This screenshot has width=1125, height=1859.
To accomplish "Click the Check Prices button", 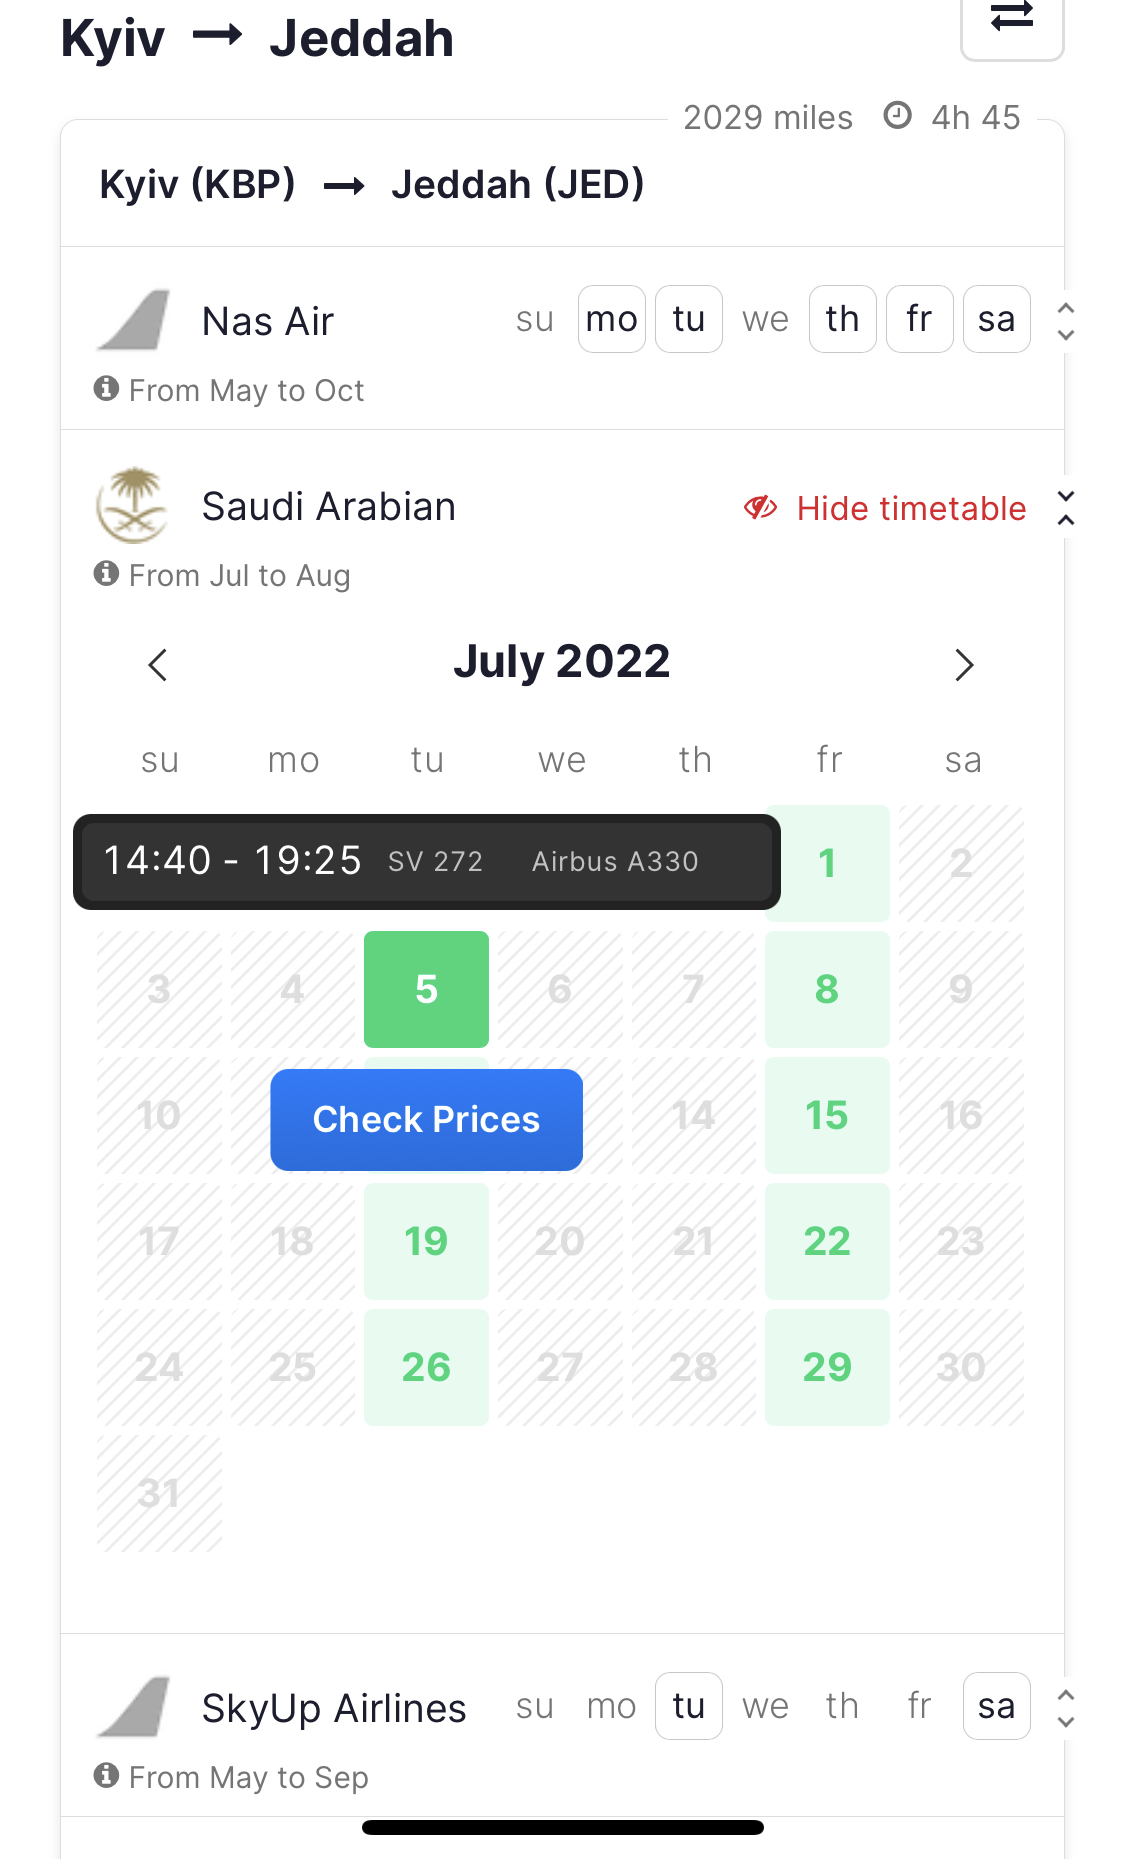I will [426, 1119].
